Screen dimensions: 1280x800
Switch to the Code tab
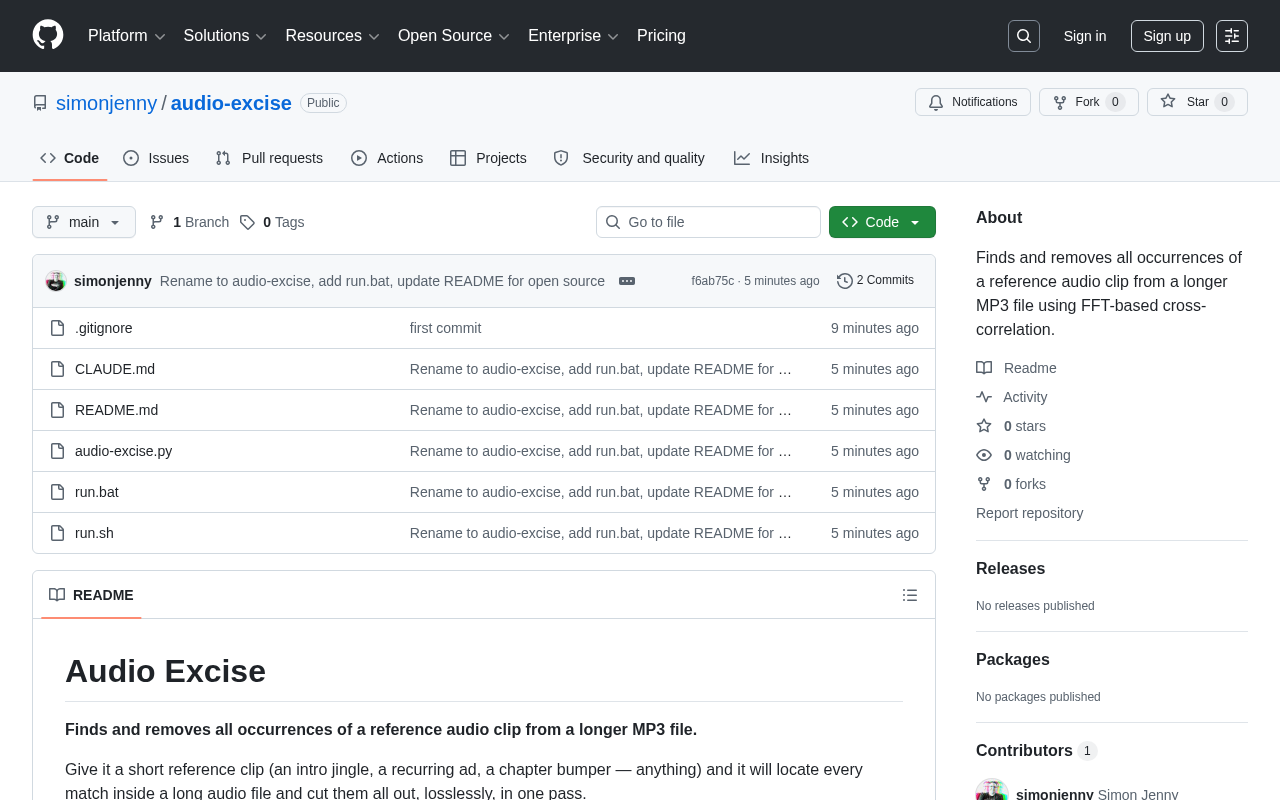click(x=70, y=158)
